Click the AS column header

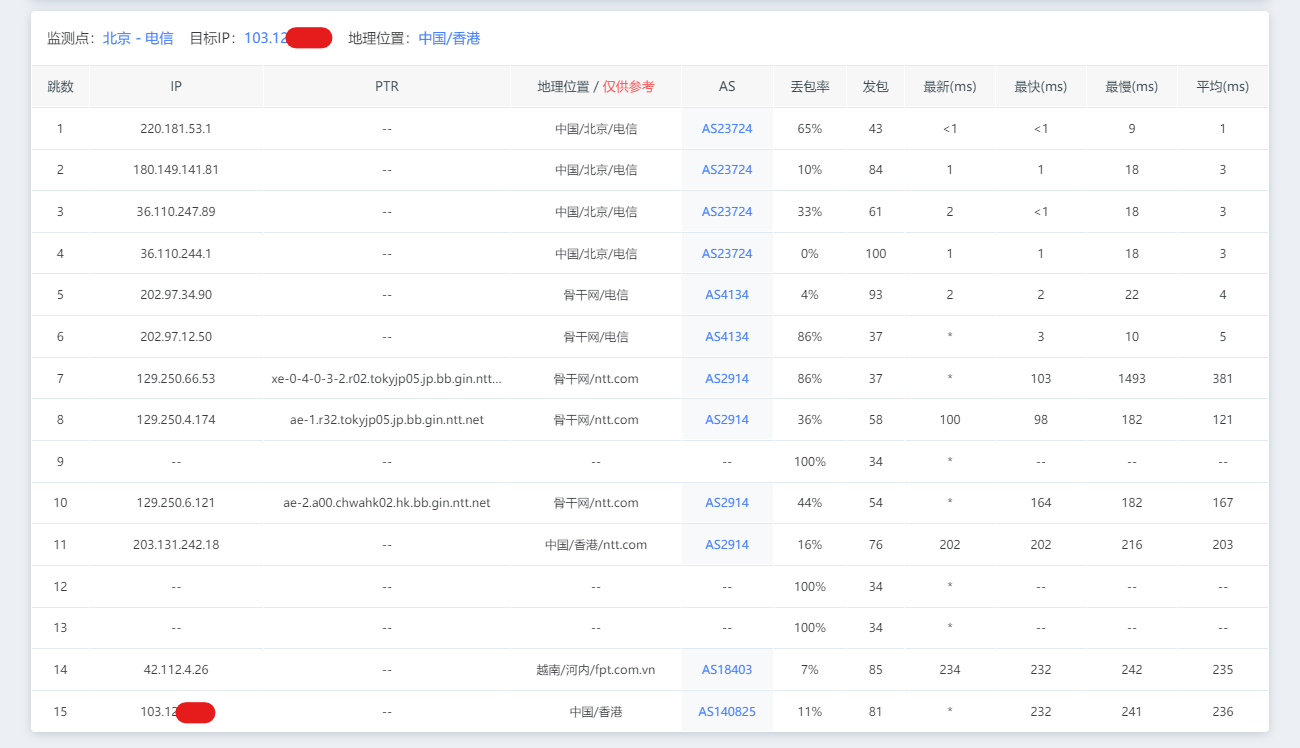tap(727, 87)
